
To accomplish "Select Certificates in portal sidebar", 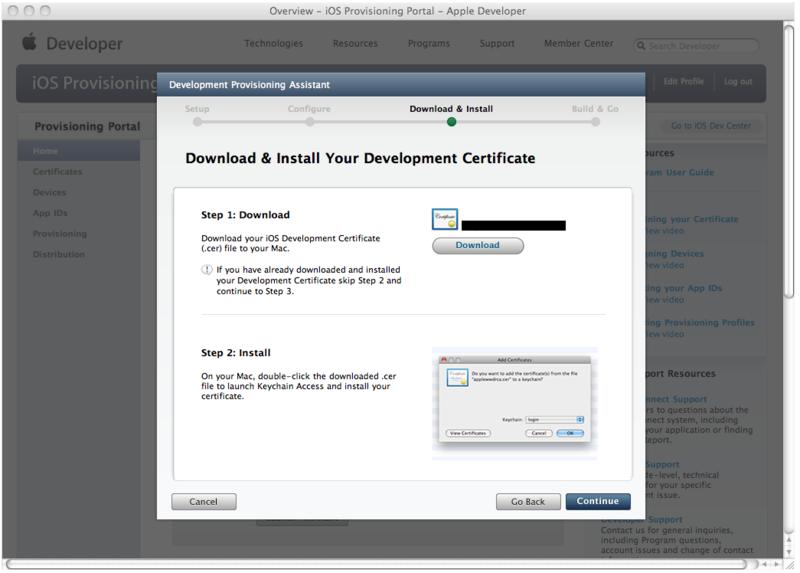I will click(58, 171).
